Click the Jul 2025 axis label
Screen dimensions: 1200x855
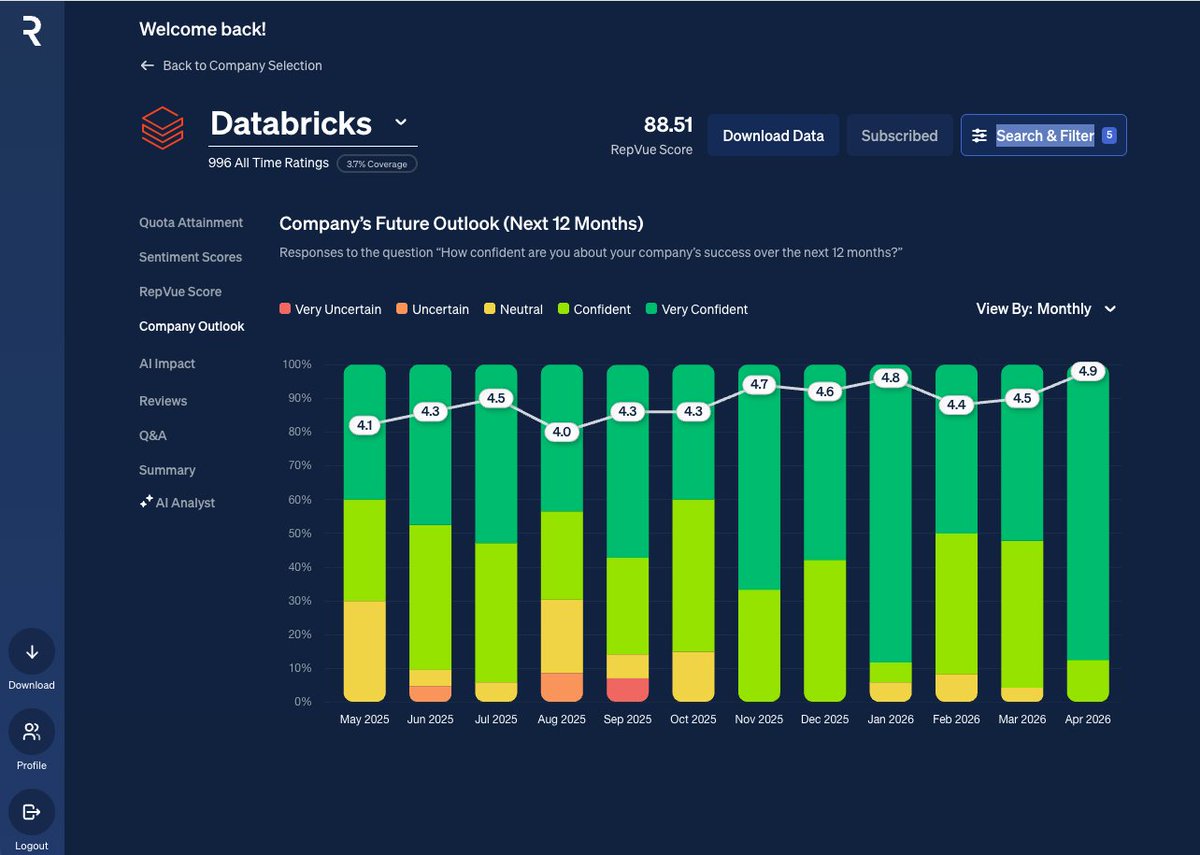point(495,719)
